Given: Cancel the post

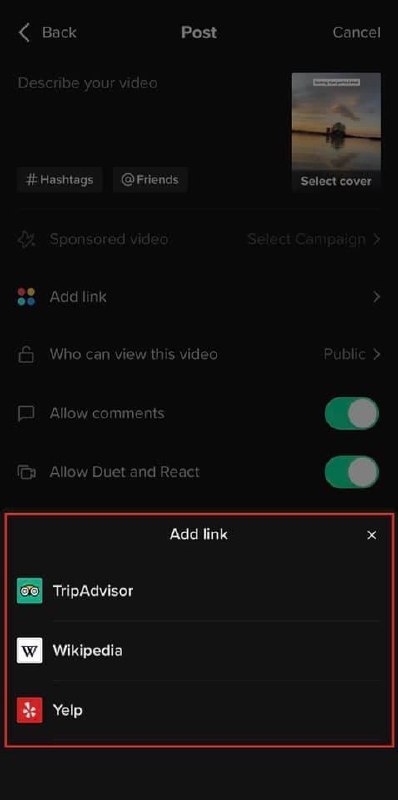Looking at the screenshot, I should 357,33.
